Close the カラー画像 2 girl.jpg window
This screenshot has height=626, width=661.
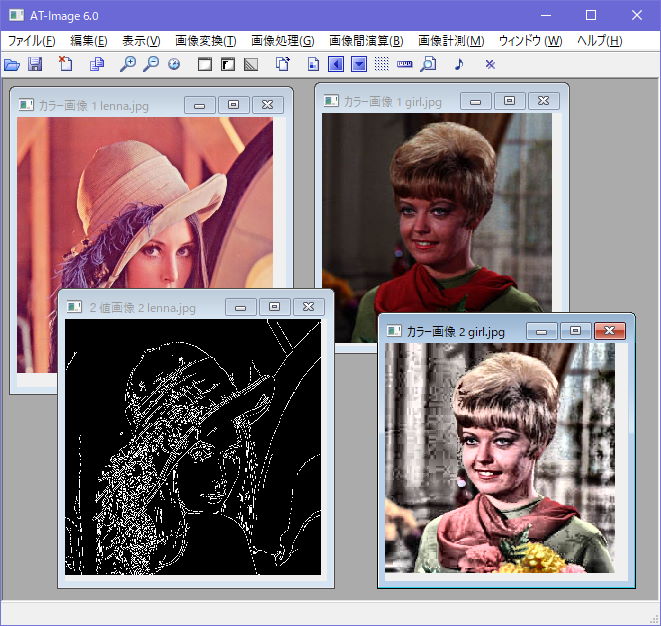(609, 331)
